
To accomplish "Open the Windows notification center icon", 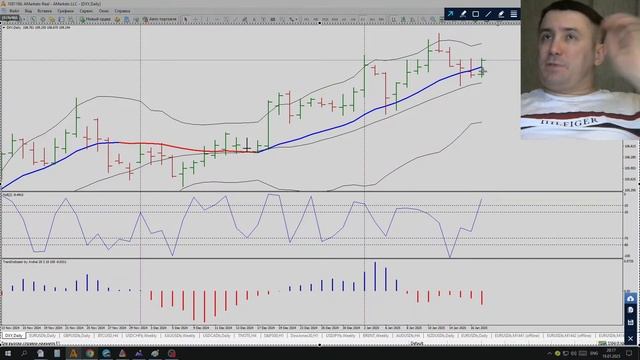I will pos(629,353).
